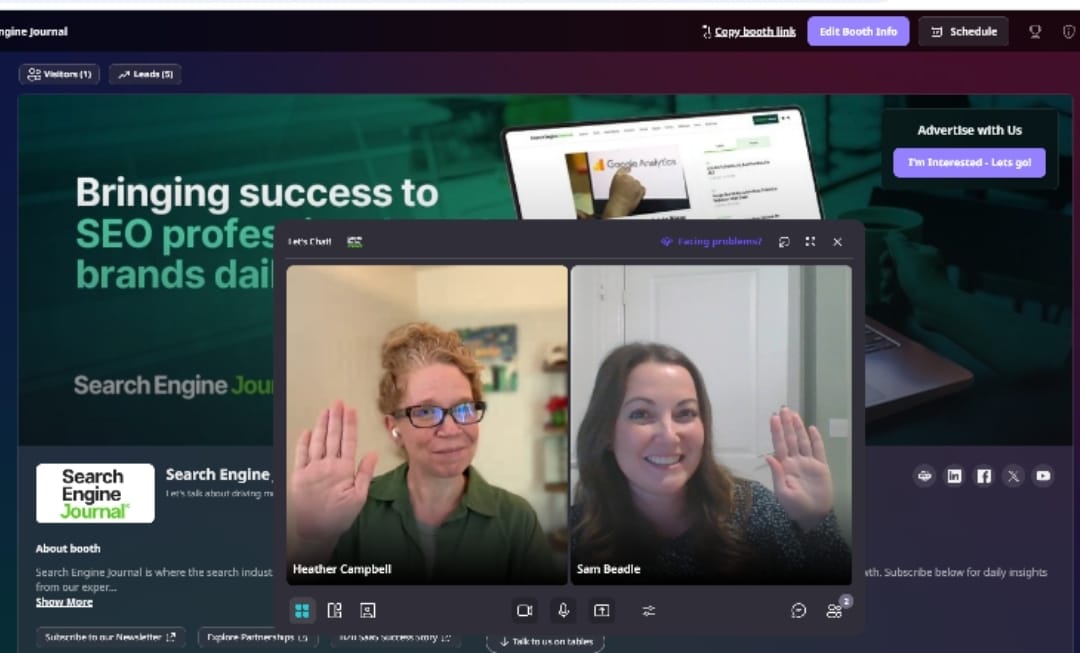Close the Let's Chat window
Viewport: 1080px width, 653px height.
(838, 242)
